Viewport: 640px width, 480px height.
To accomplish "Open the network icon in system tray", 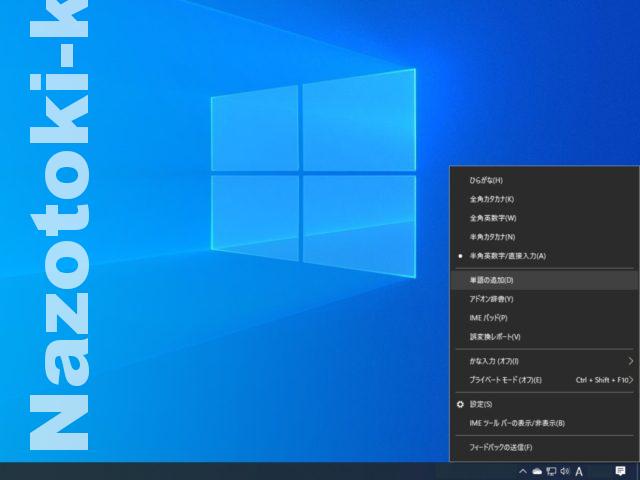I will click(551, 471).
